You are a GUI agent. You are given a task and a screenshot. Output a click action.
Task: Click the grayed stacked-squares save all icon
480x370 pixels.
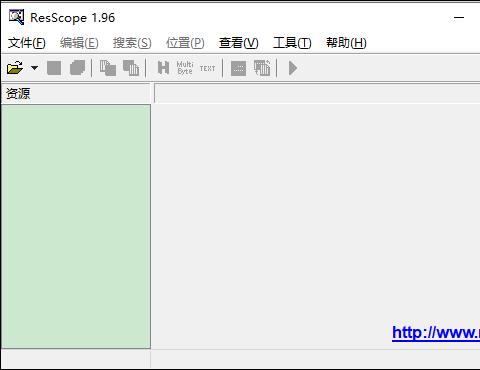(77, 68)
